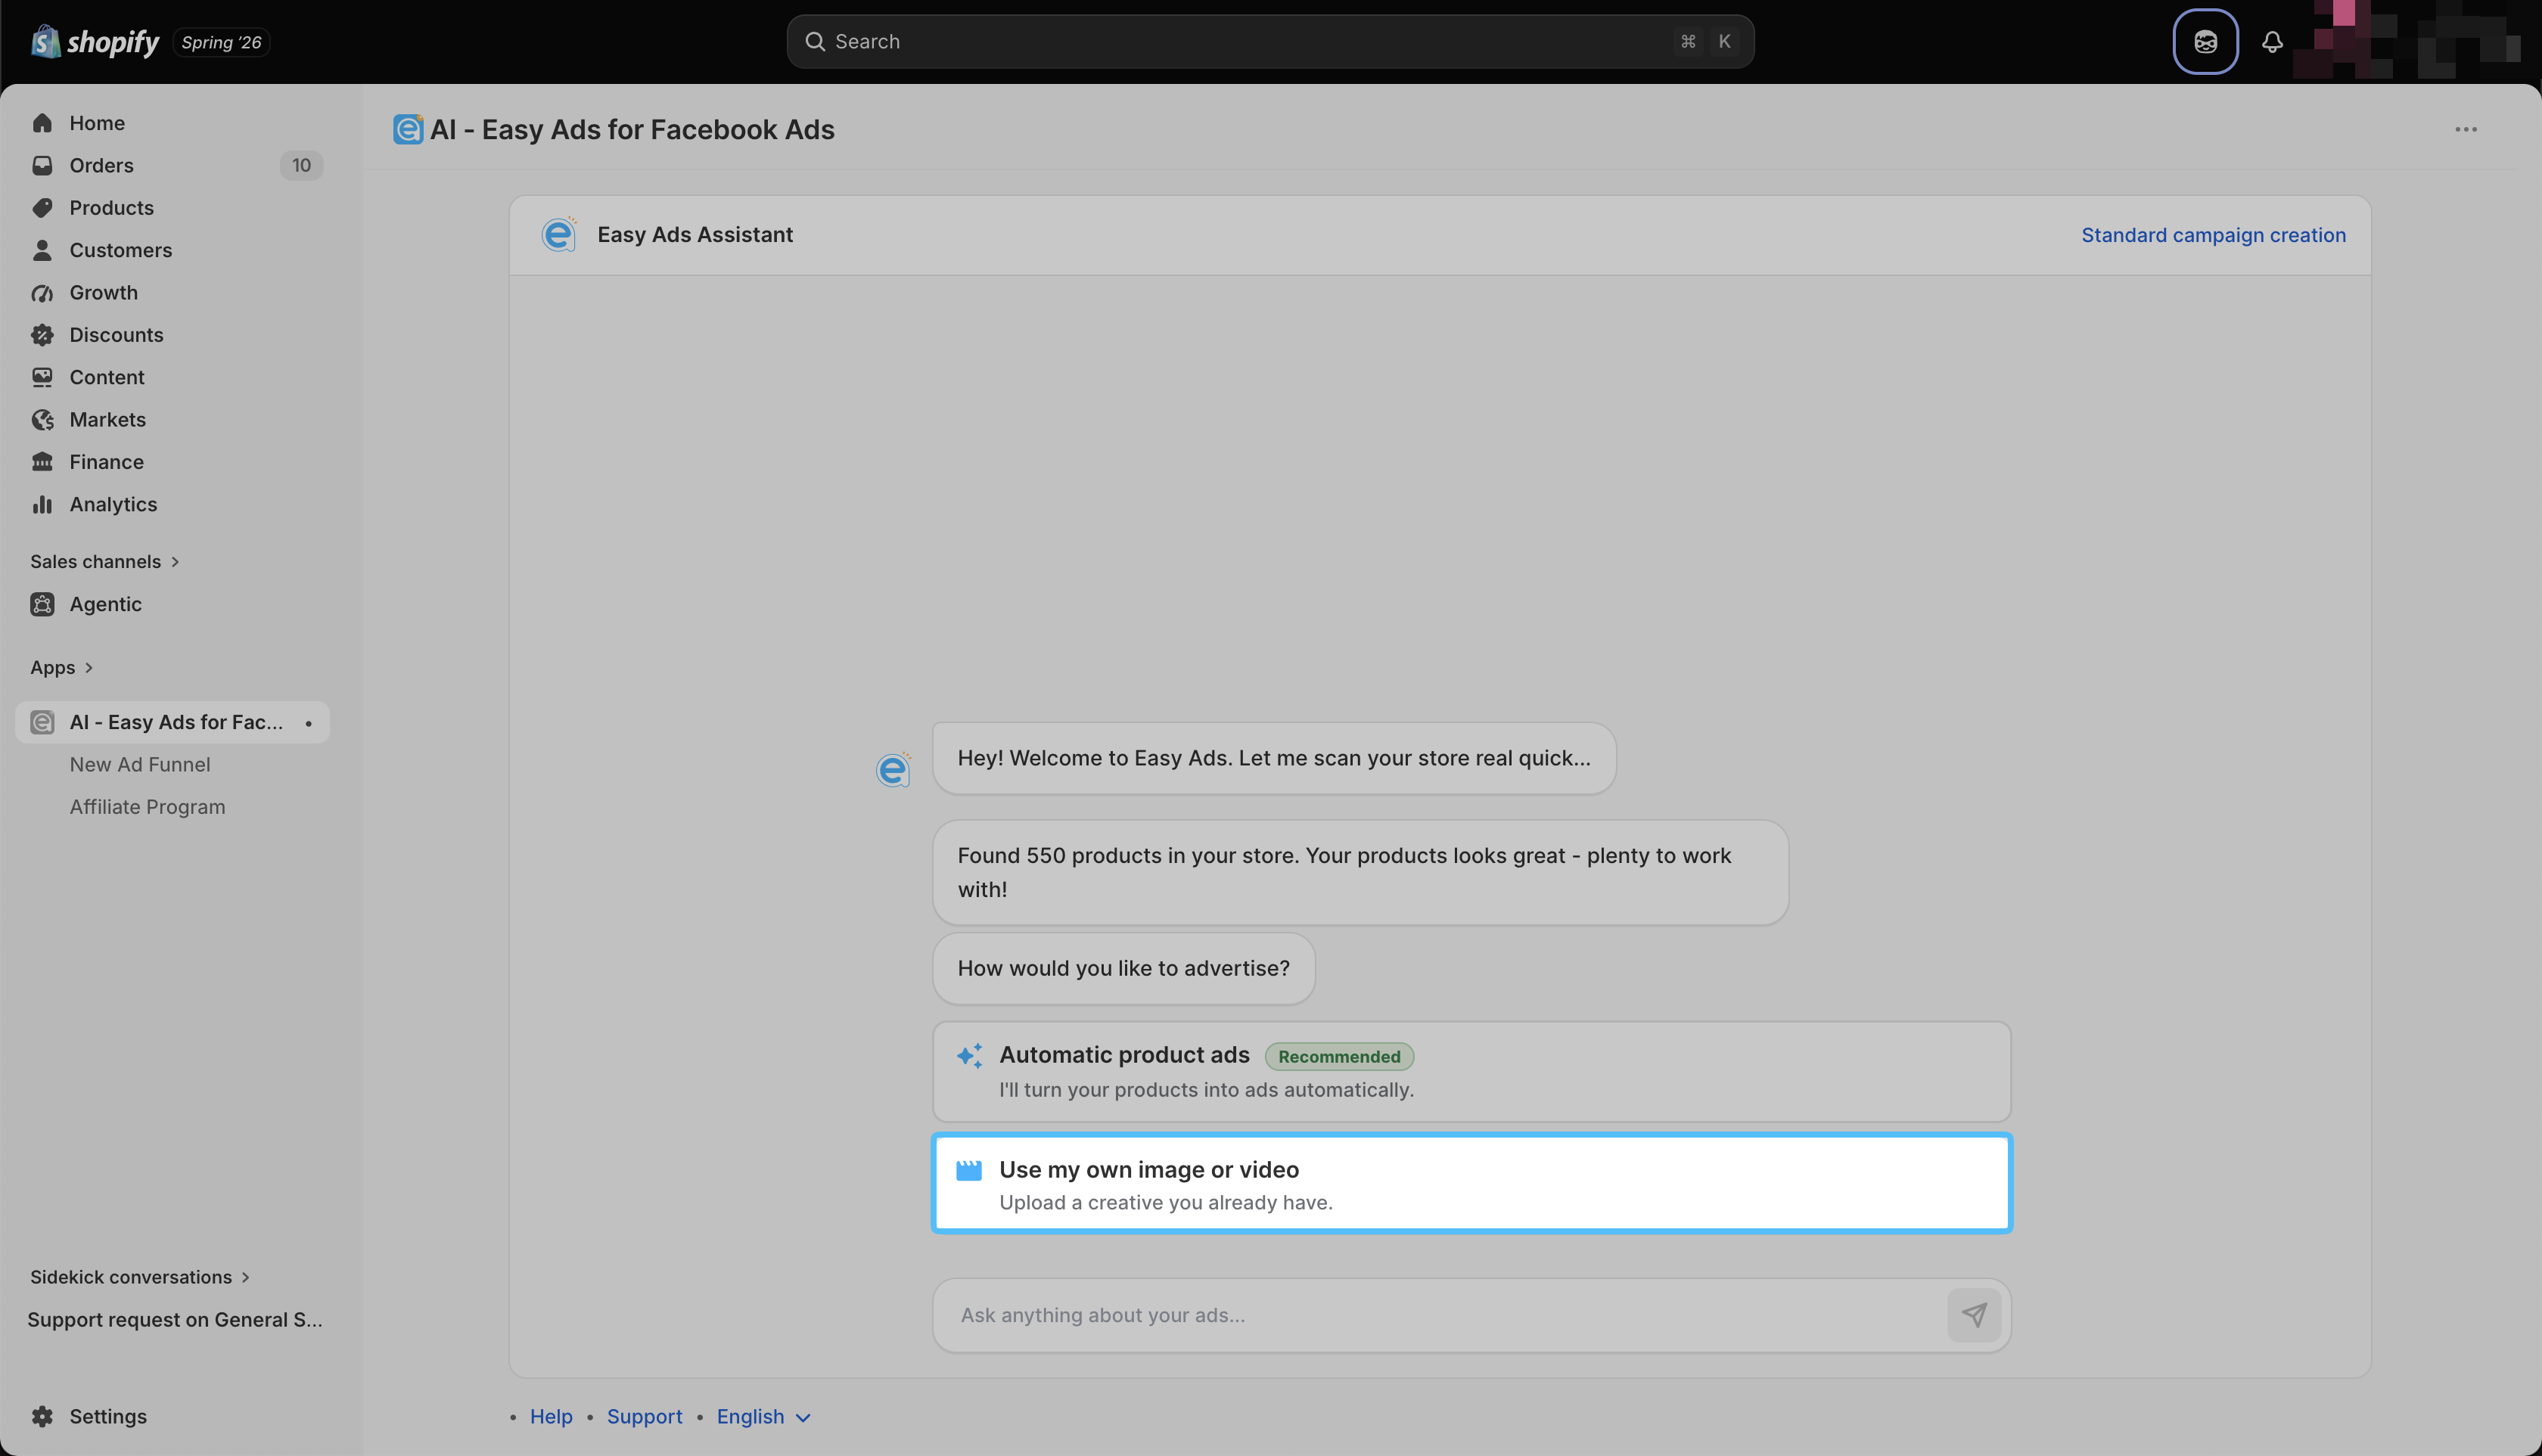Click the pin dot beside AI - Easy Ads app
The image size is (2542, 1456).
tap(308, 723)
